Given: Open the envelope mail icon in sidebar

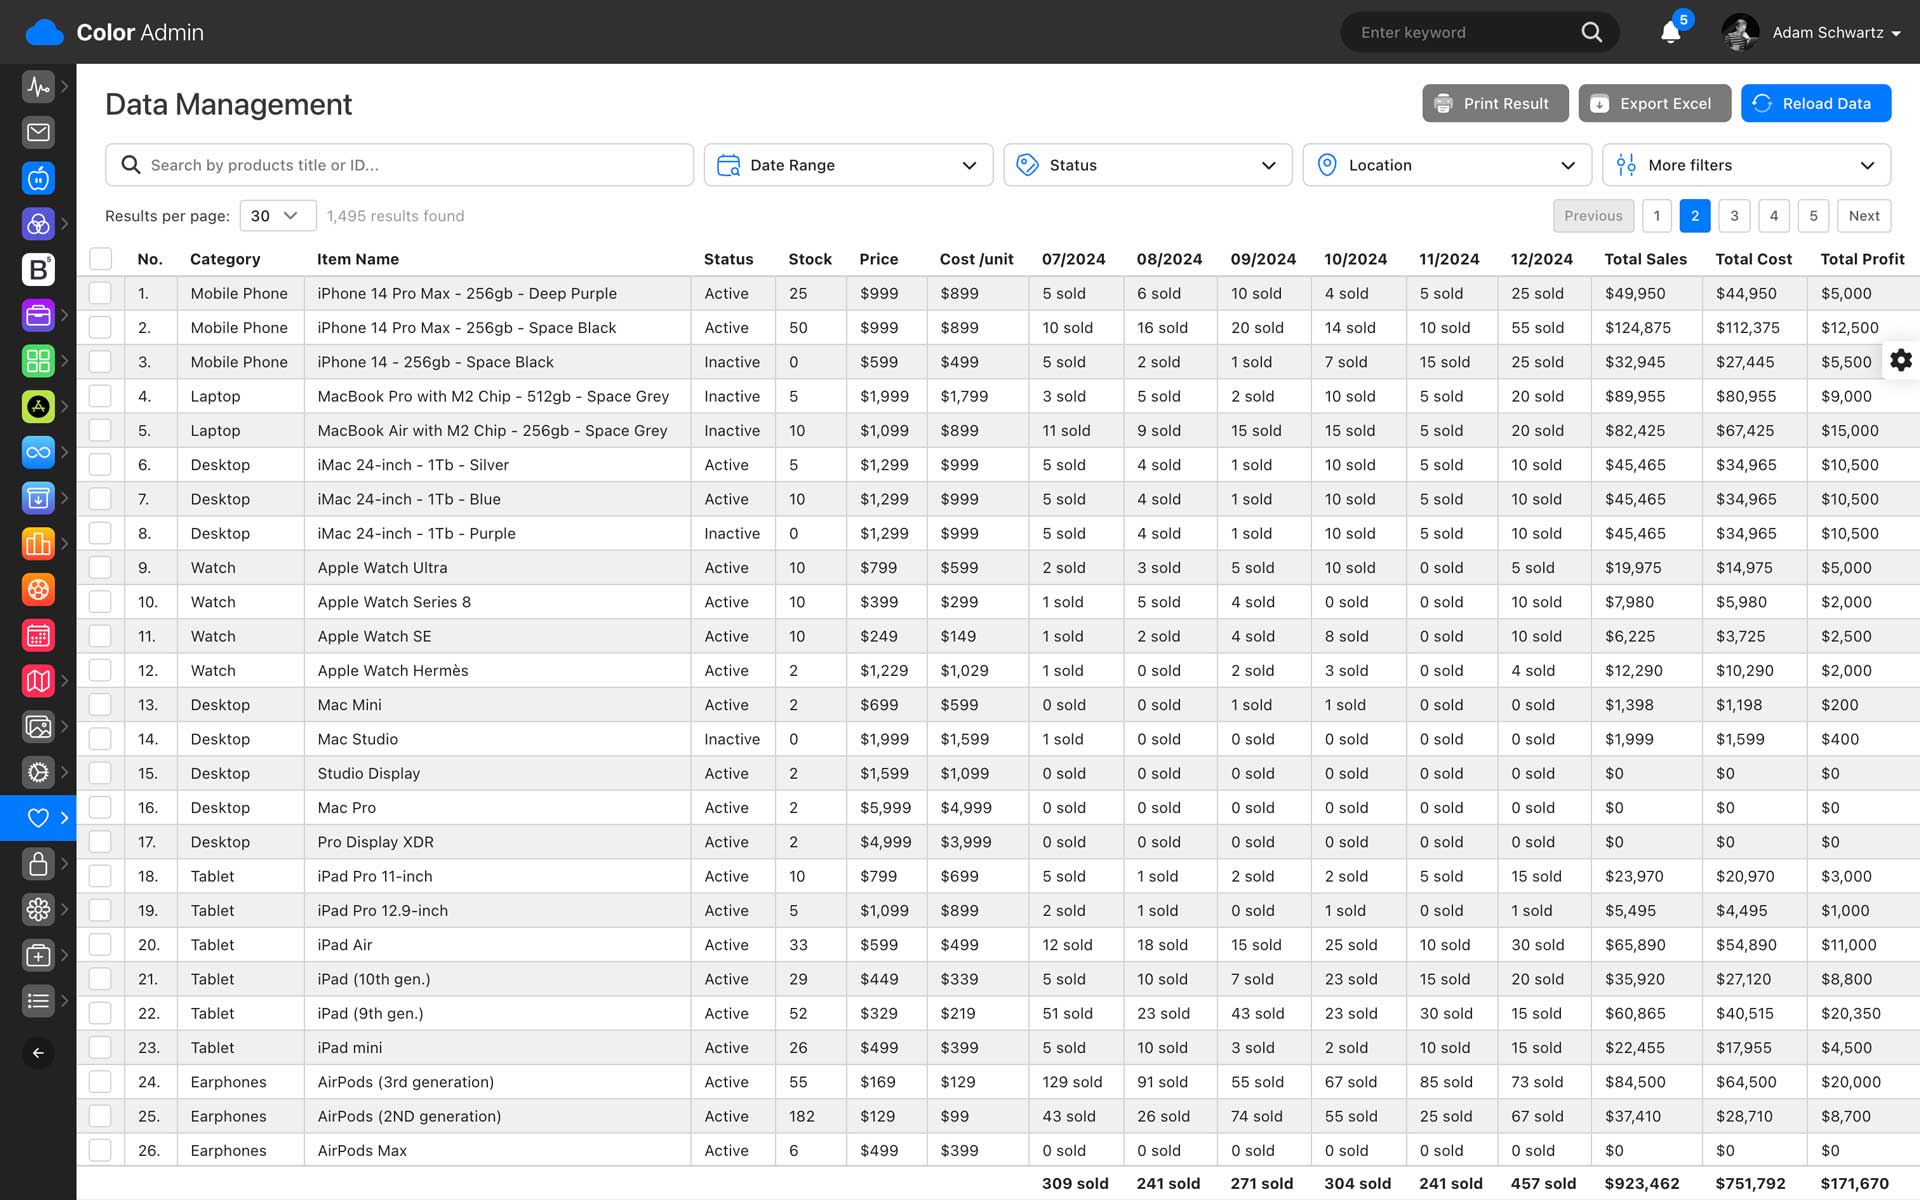Looking at the screenshot, I should click(38, 132).
